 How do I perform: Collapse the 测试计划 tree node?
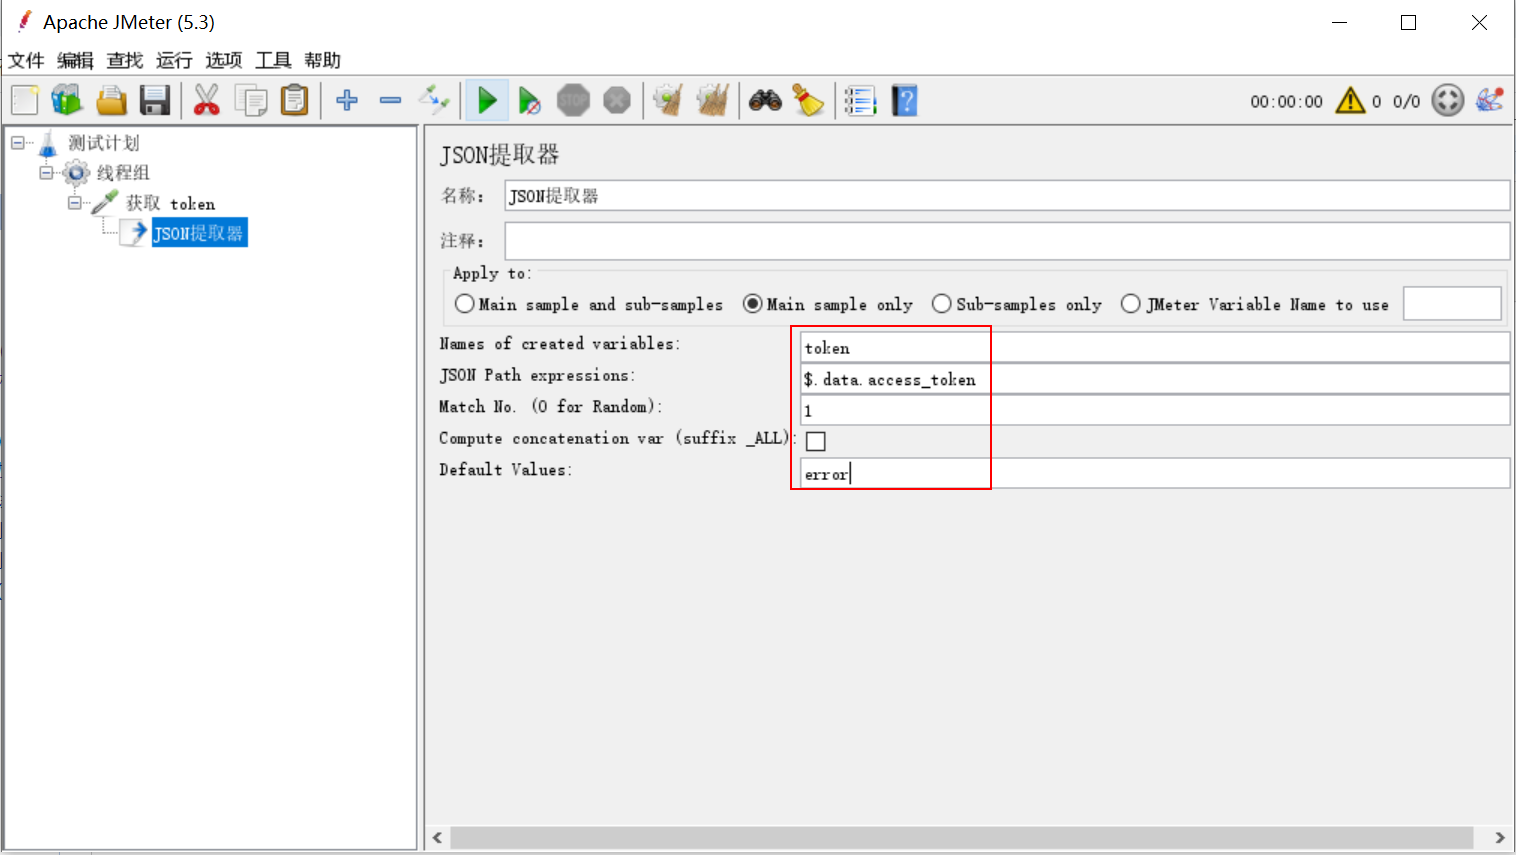coord(18,143)
